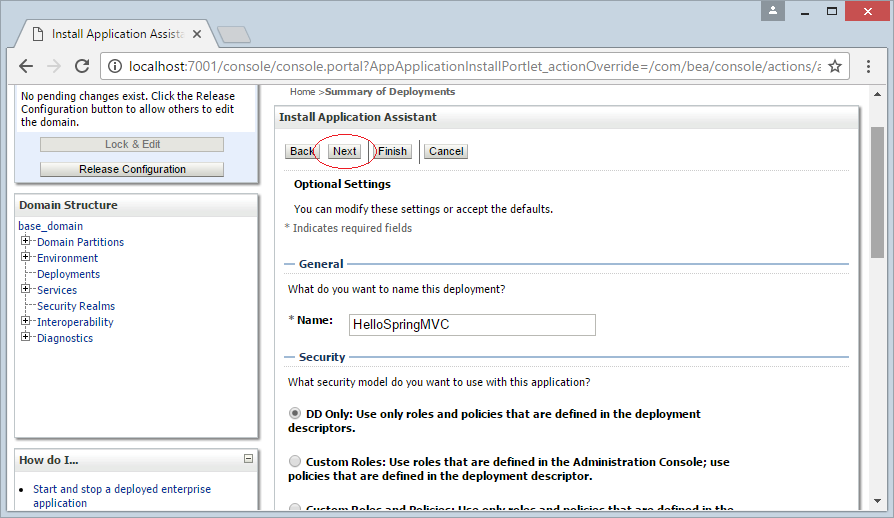Click the address bar URL
Screen dimensions: 894x518
coord(474,67)
